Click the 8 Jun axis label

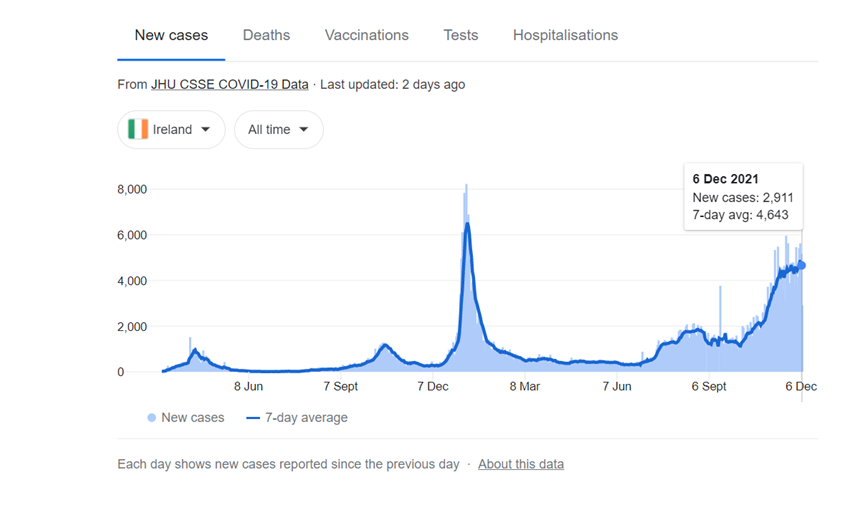[248, 386]
